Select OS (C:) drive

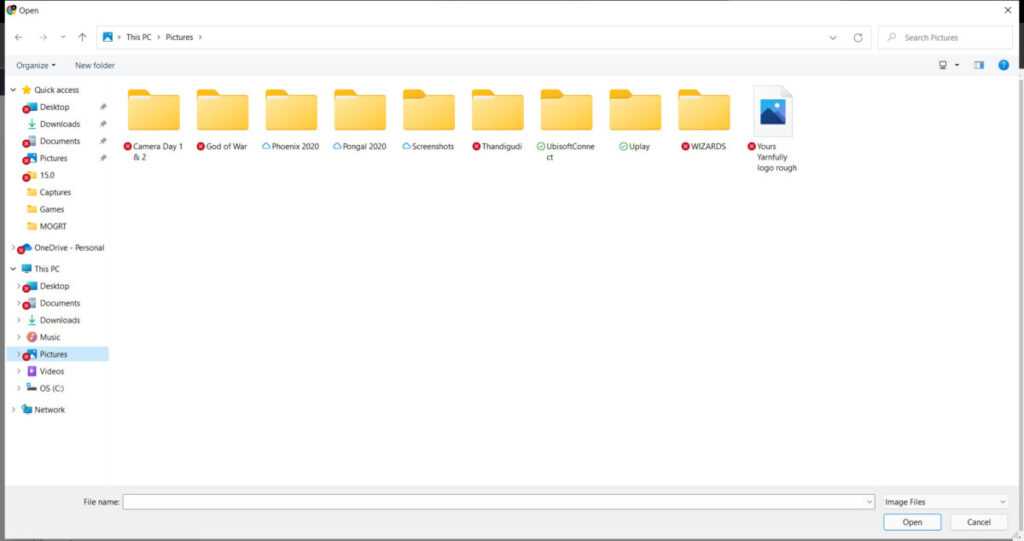coord(52,388)
